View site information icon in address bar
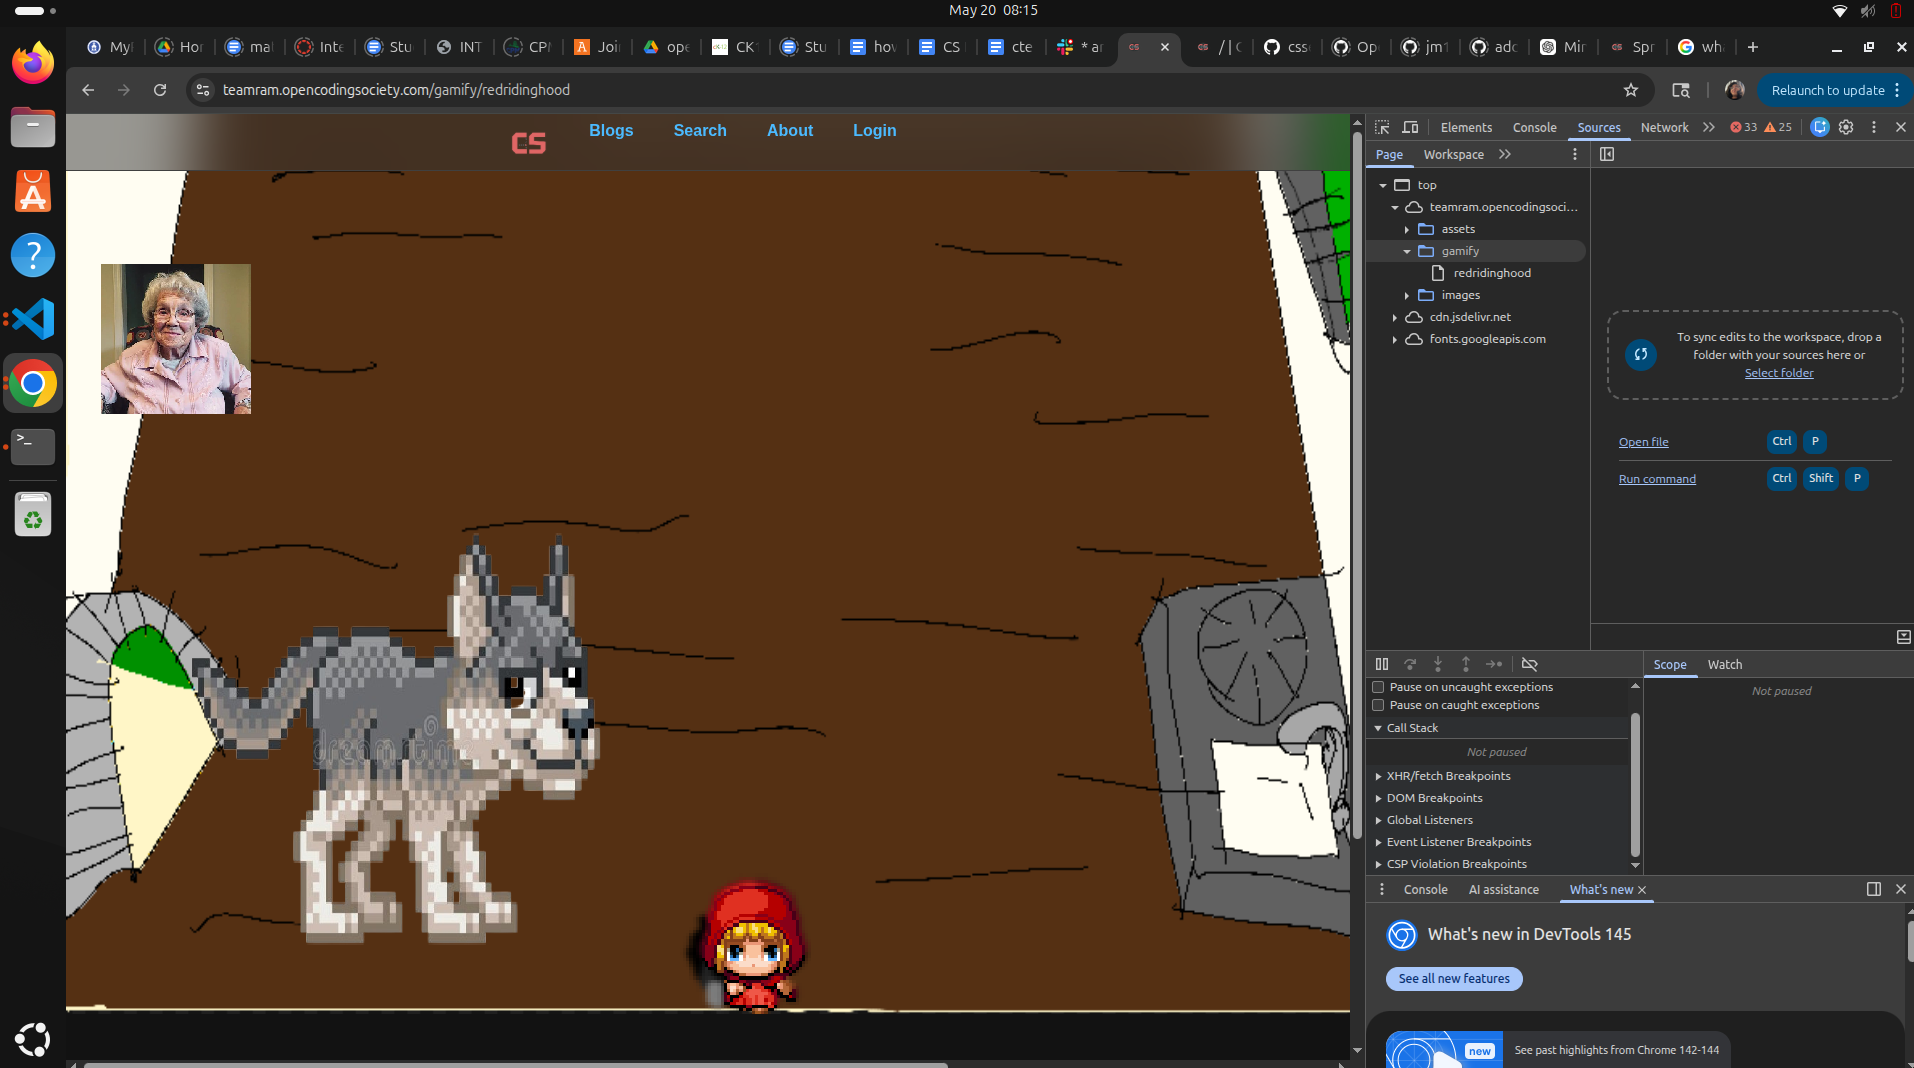Image resolution: width=1914 pixels, height=1068 pixels. coord(203,90)
